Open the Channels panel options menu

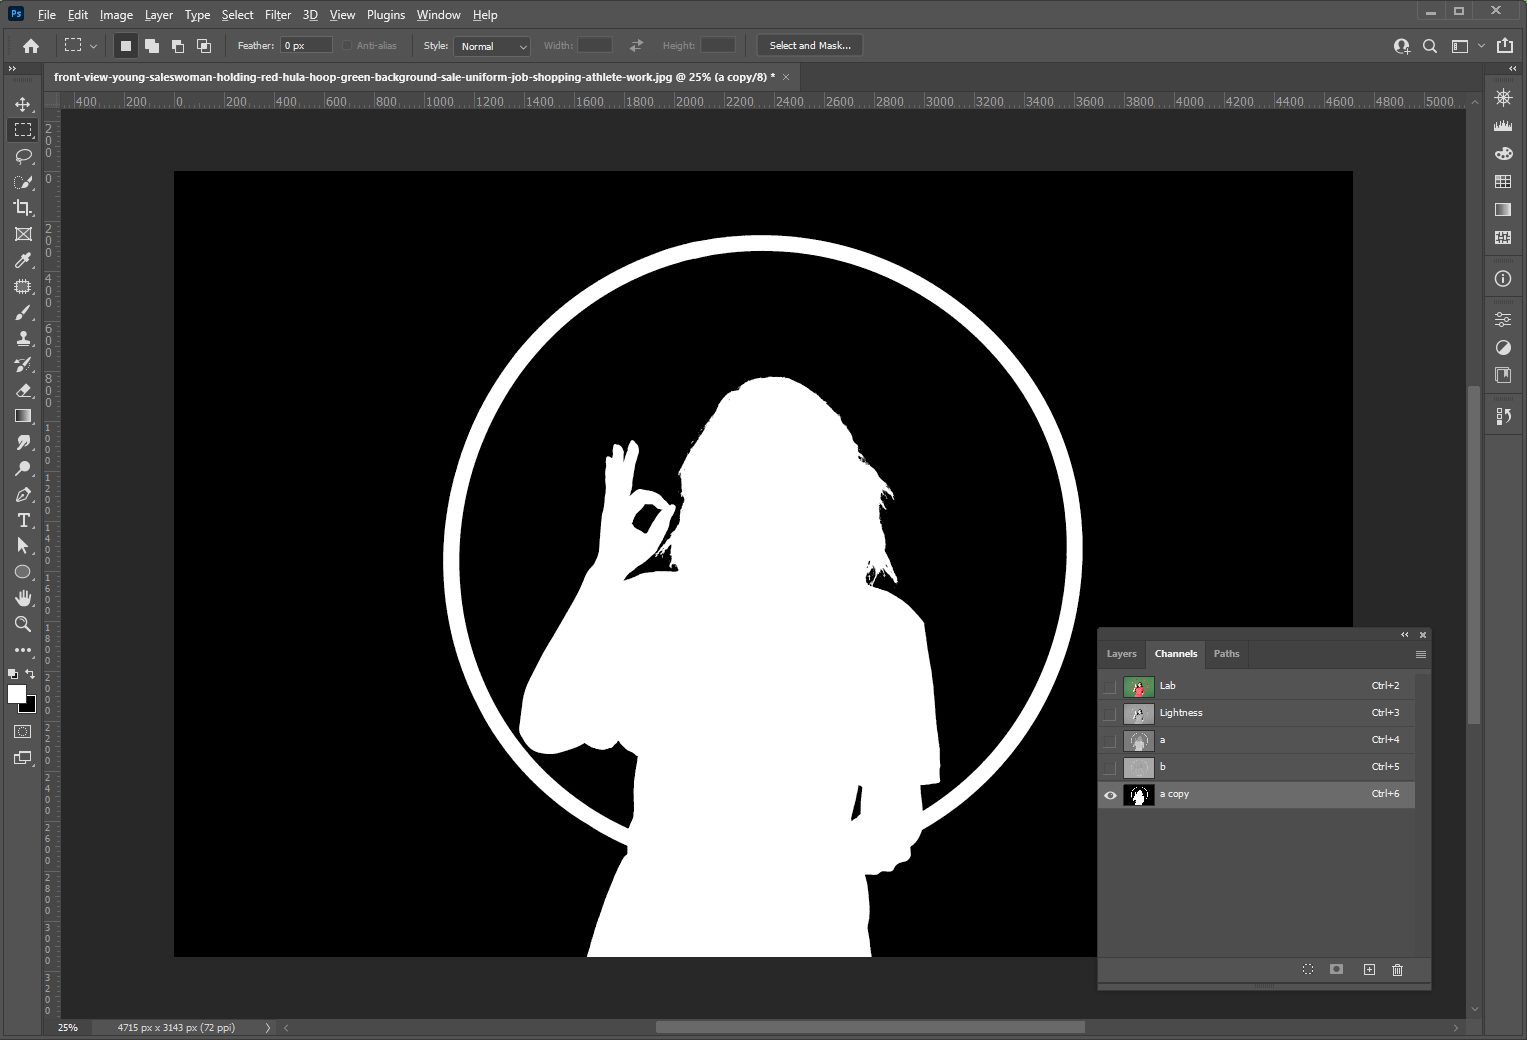point(1420,654)
